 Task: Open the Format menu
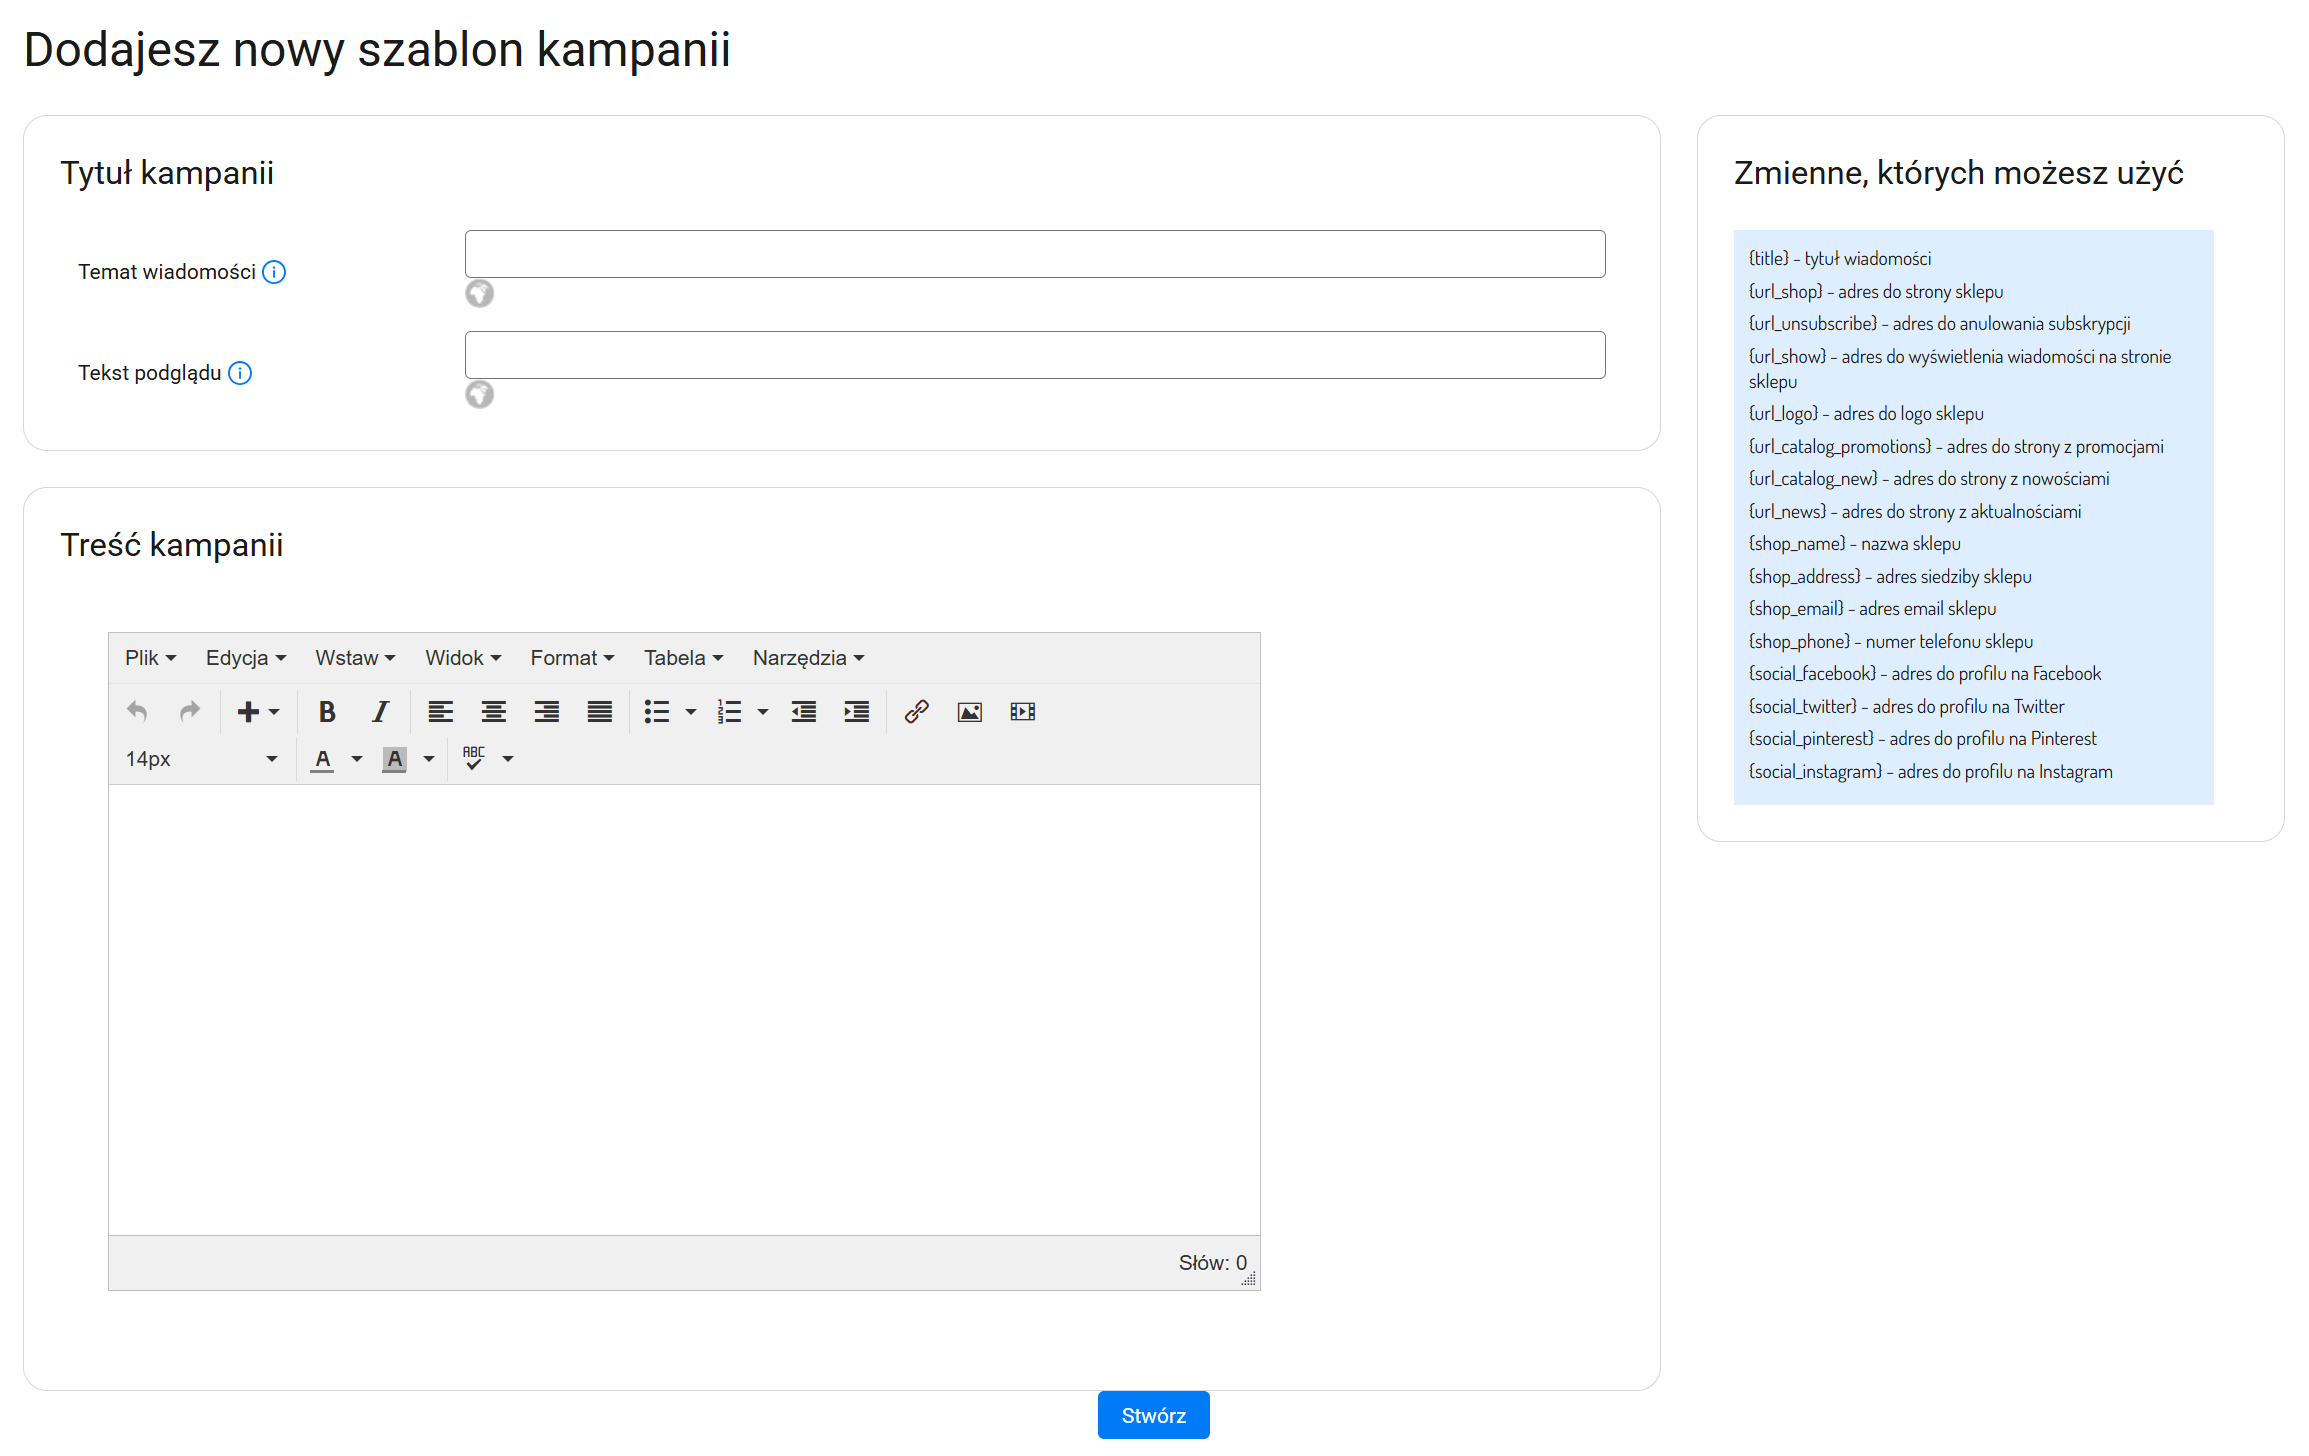click(x=572, y=658)
